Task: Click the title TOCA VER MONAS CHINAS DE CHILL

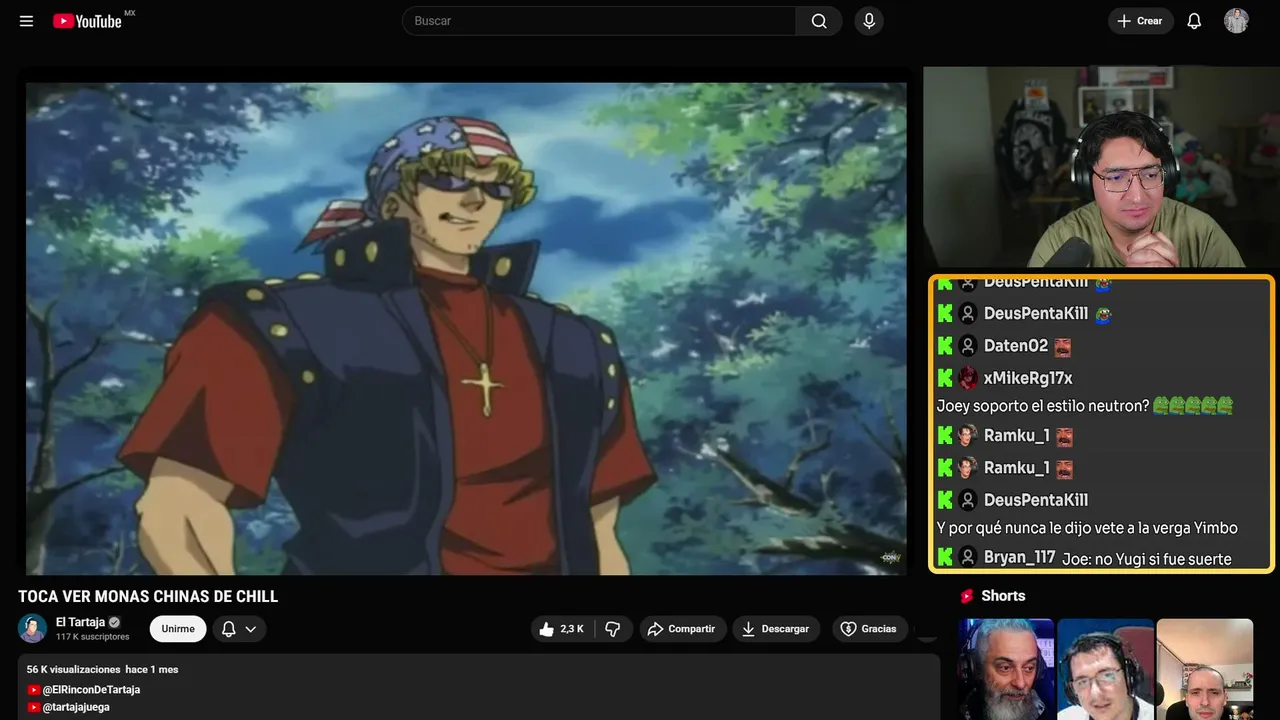Action: 148,597
